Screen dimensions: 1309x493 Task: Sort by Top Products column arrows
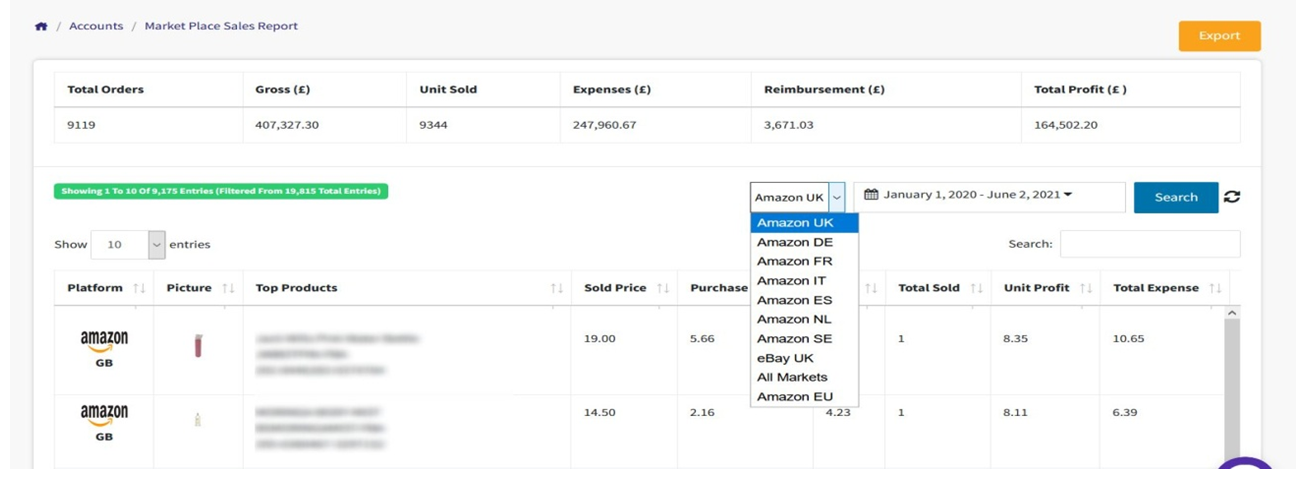pos(557,288)
